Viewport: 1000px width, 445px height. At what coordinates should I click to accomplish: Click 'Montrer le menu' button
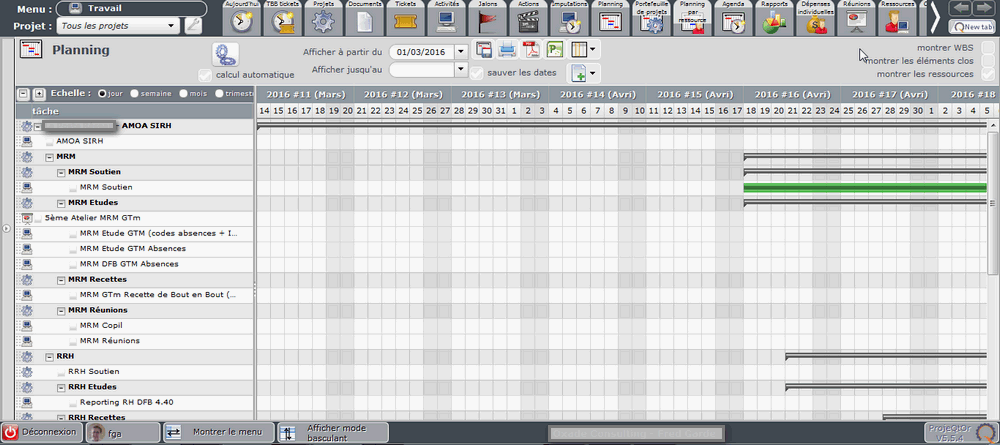pos(216,432)
